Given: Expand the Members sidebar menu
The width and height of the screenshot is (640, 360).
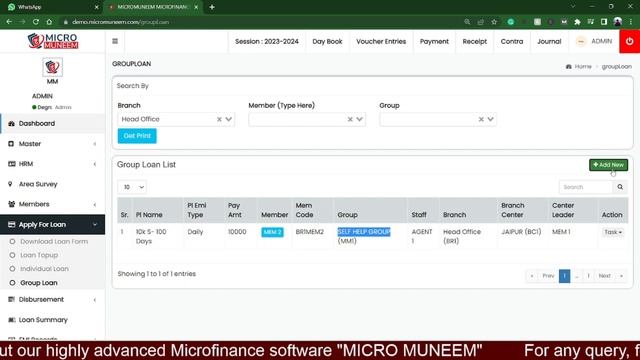Looking at the screenshot, I should [x=52, y=204].
